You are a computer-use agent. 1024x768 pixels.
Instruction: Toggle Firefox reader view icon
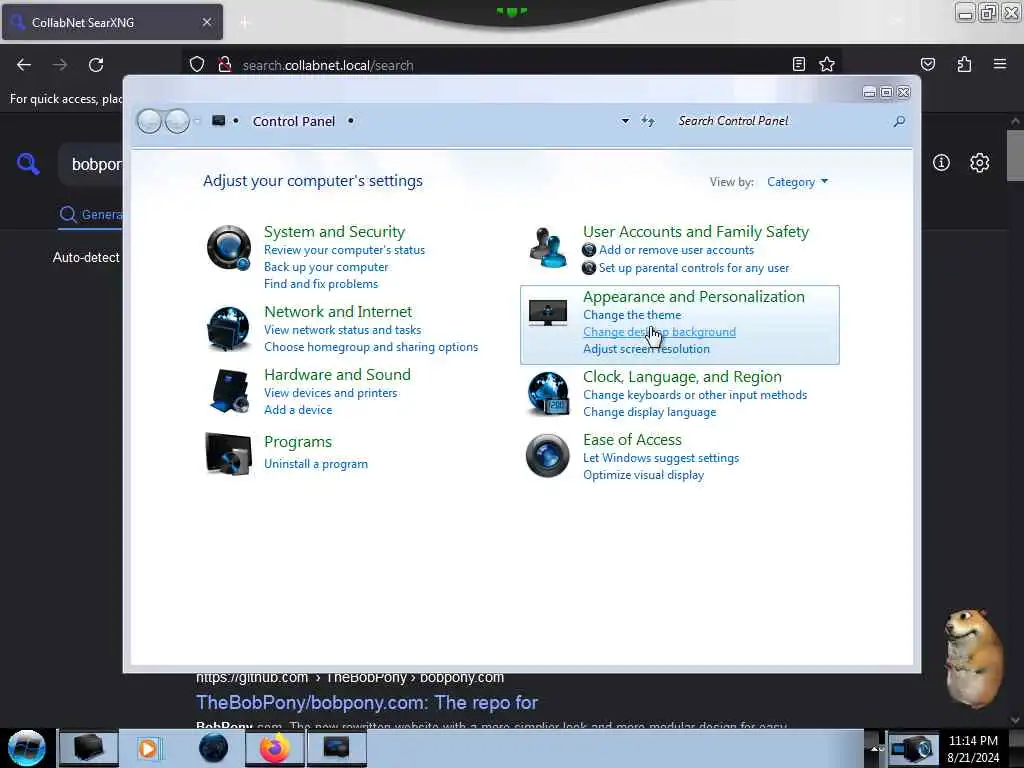pyautogui.click(x=798, y=64)
